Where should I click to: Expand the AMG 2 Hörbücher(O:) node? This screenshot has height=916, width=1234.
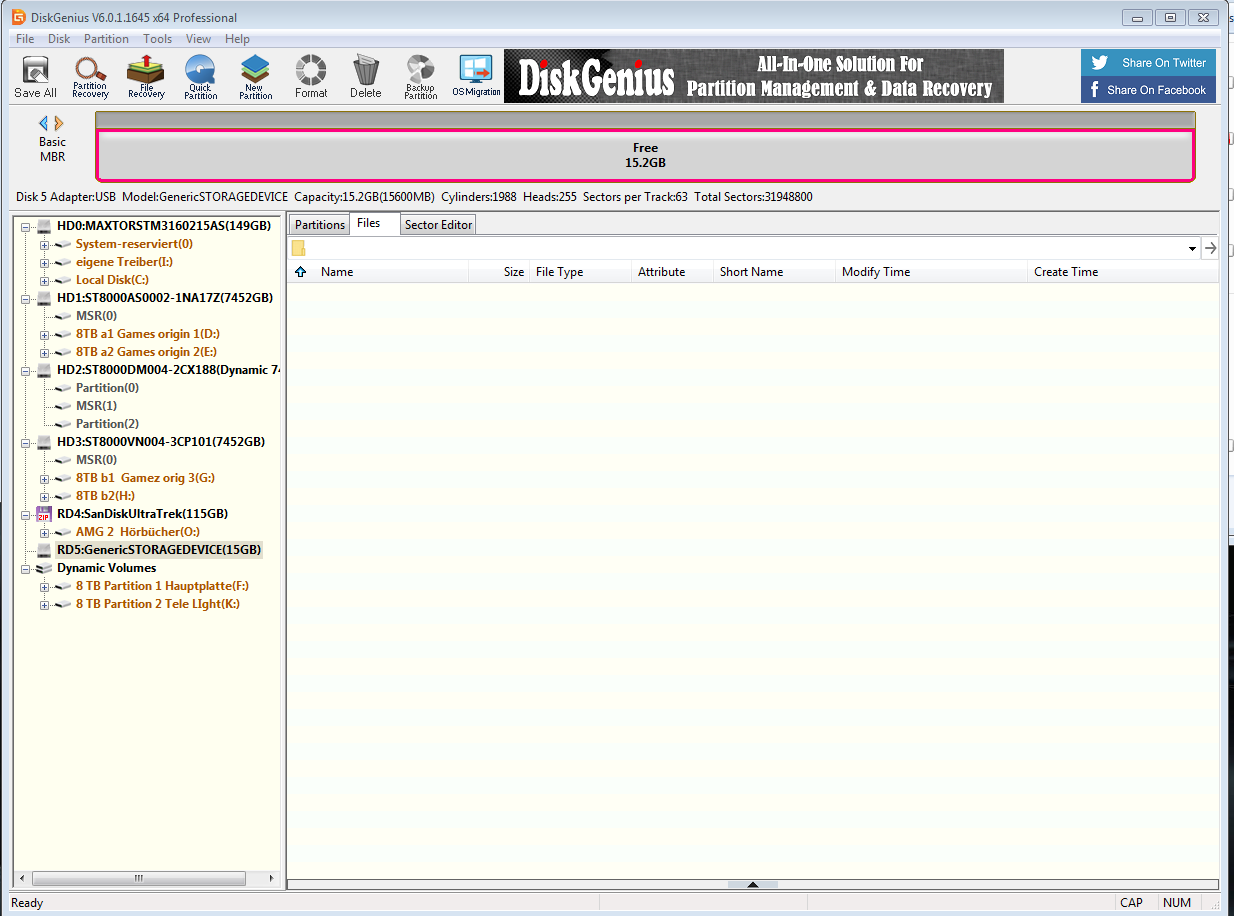click(x=44, y=532)
